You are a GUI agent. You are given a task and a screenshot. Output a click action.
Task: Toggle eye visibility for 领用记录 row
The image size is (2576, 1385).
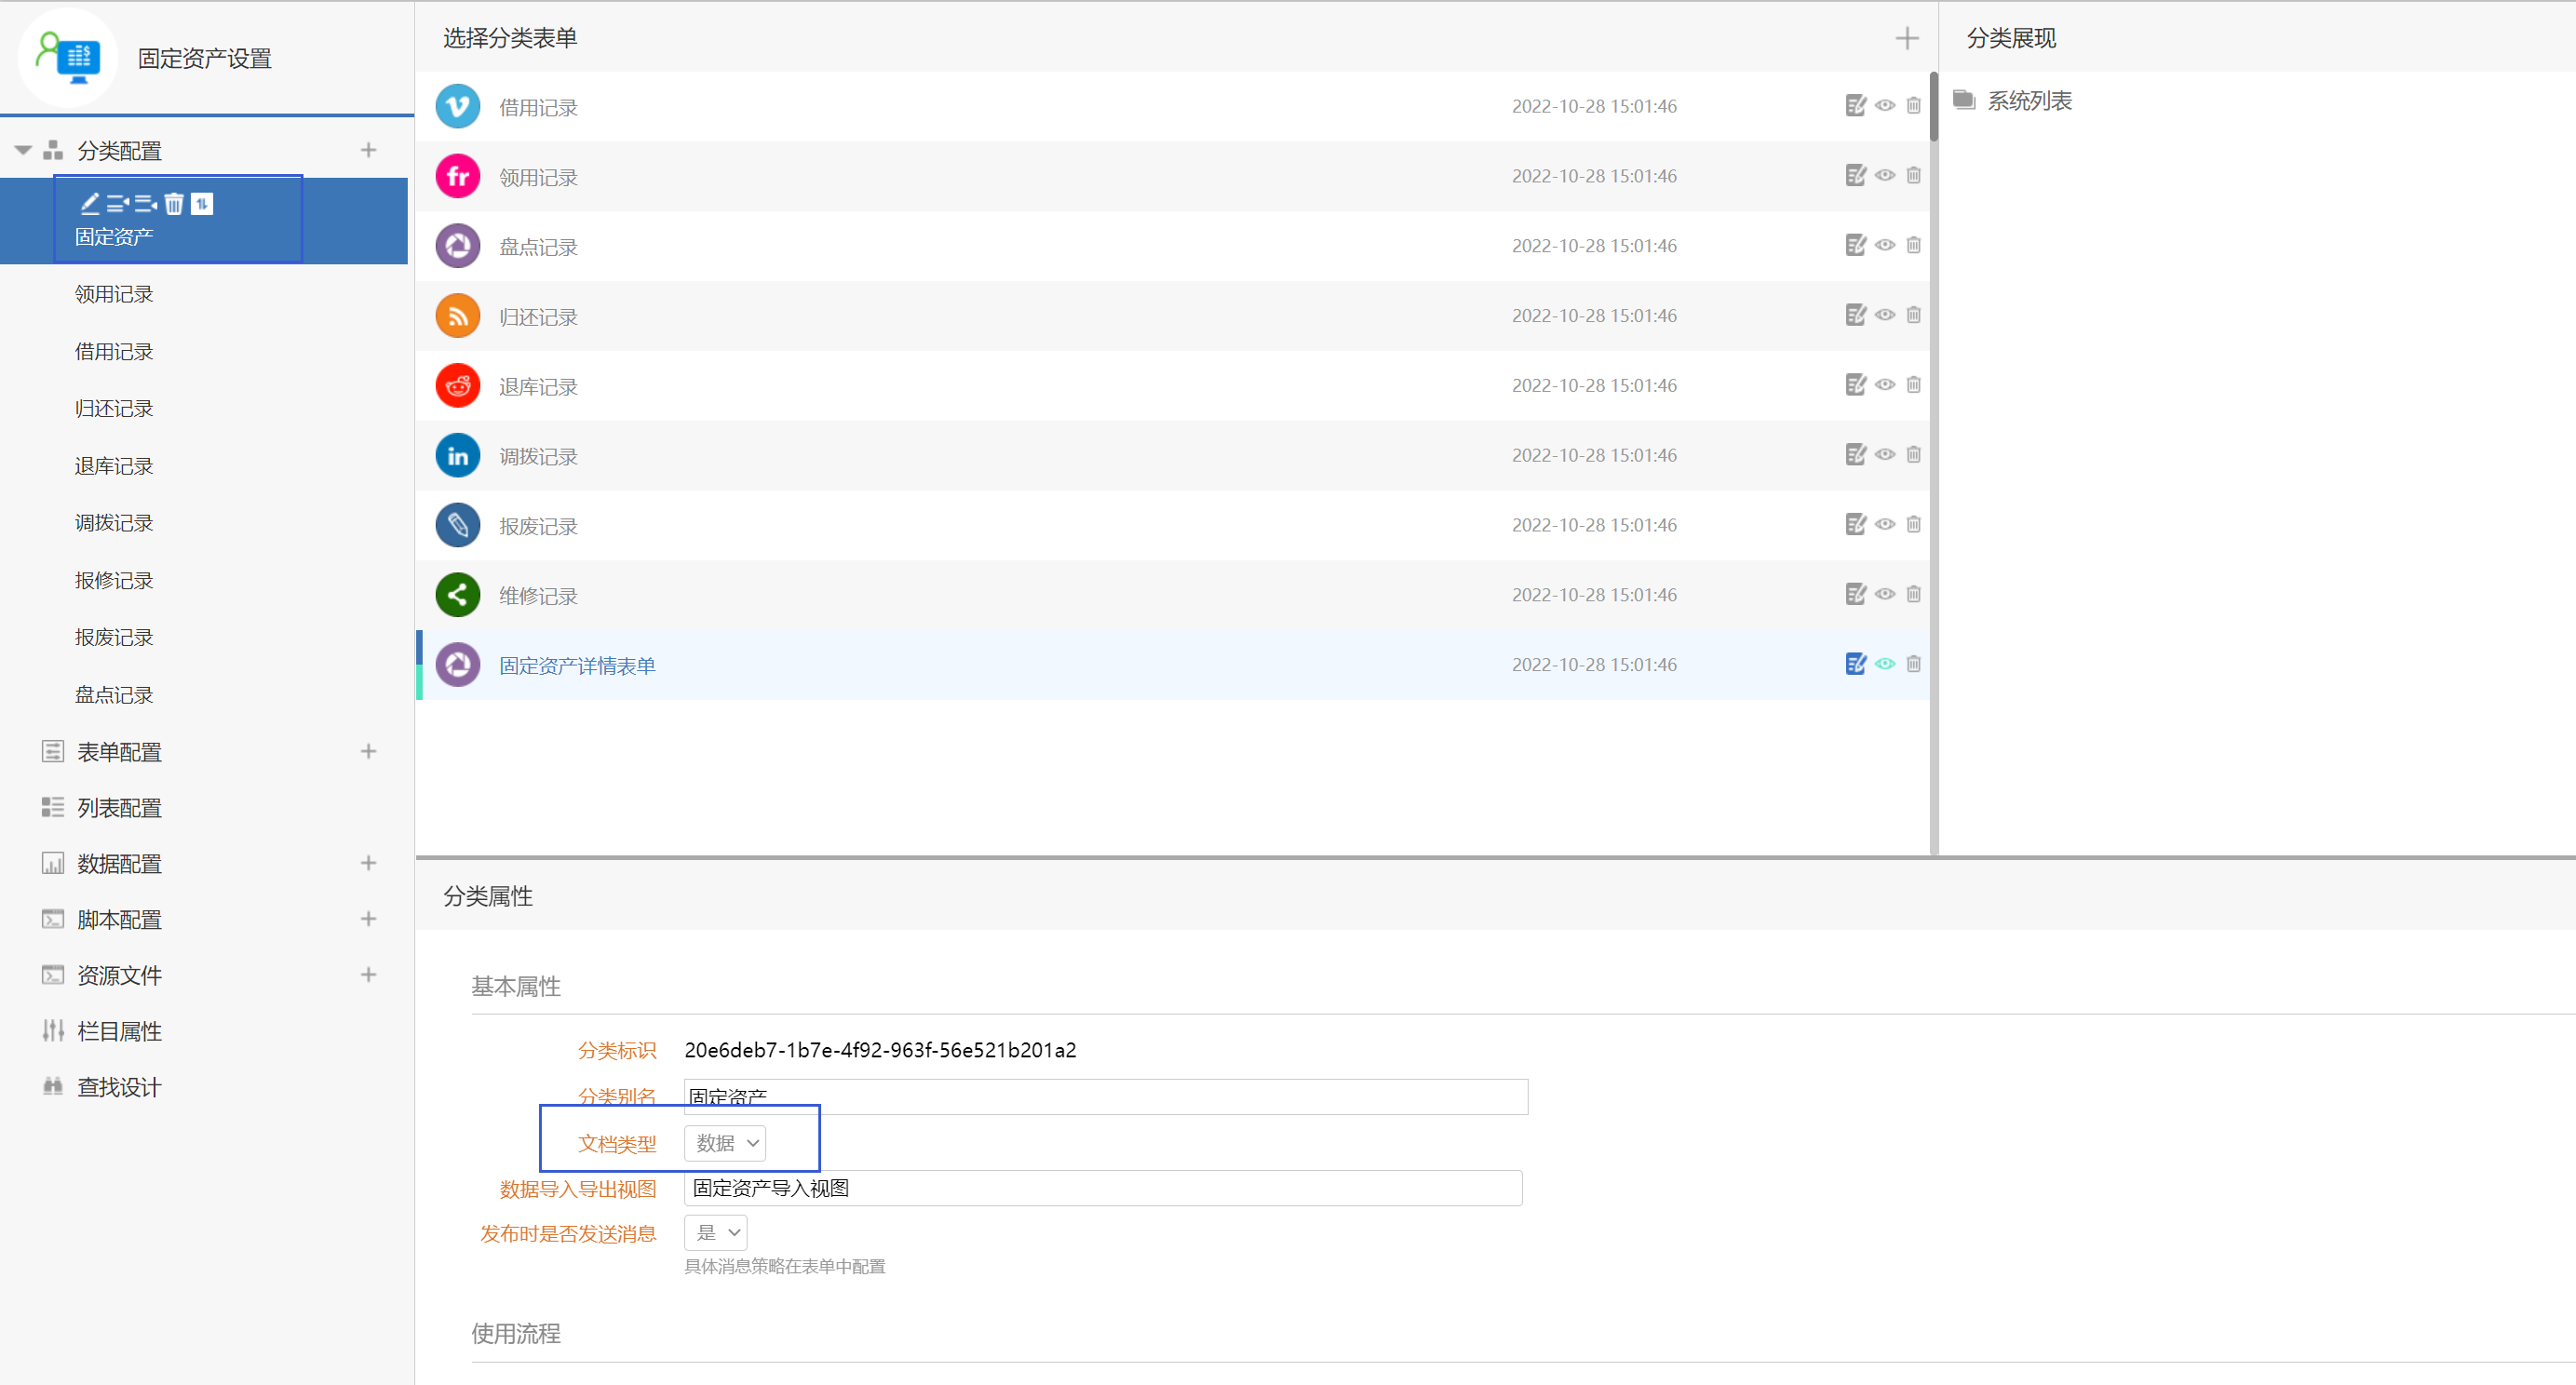click(1884, 176)
